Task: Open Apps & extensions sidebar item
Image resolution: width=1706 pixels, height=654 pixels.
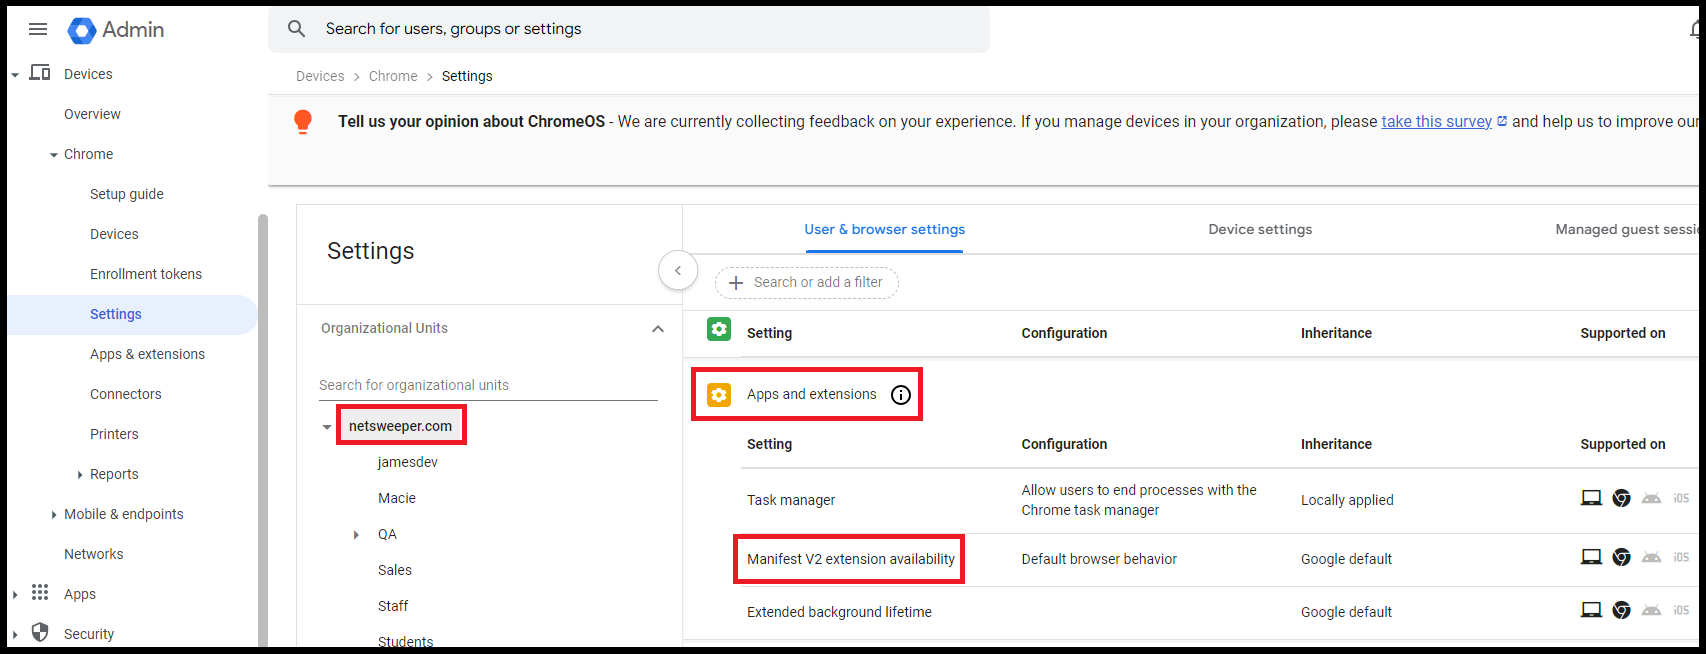Action: pyautogui.click(x=147, y=354)
